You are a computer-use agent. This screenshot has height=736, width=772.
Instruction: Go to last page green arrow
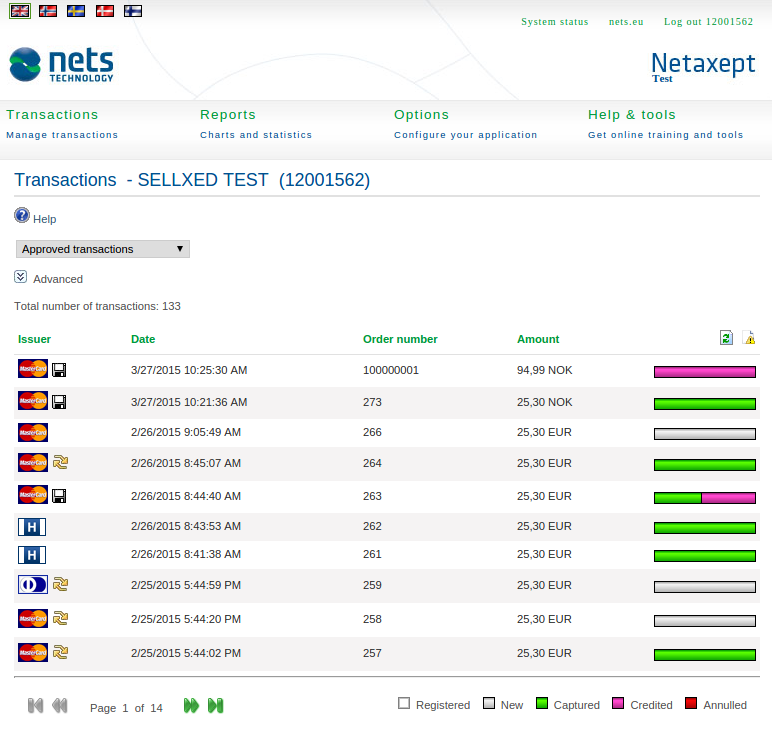click(216, 705)
